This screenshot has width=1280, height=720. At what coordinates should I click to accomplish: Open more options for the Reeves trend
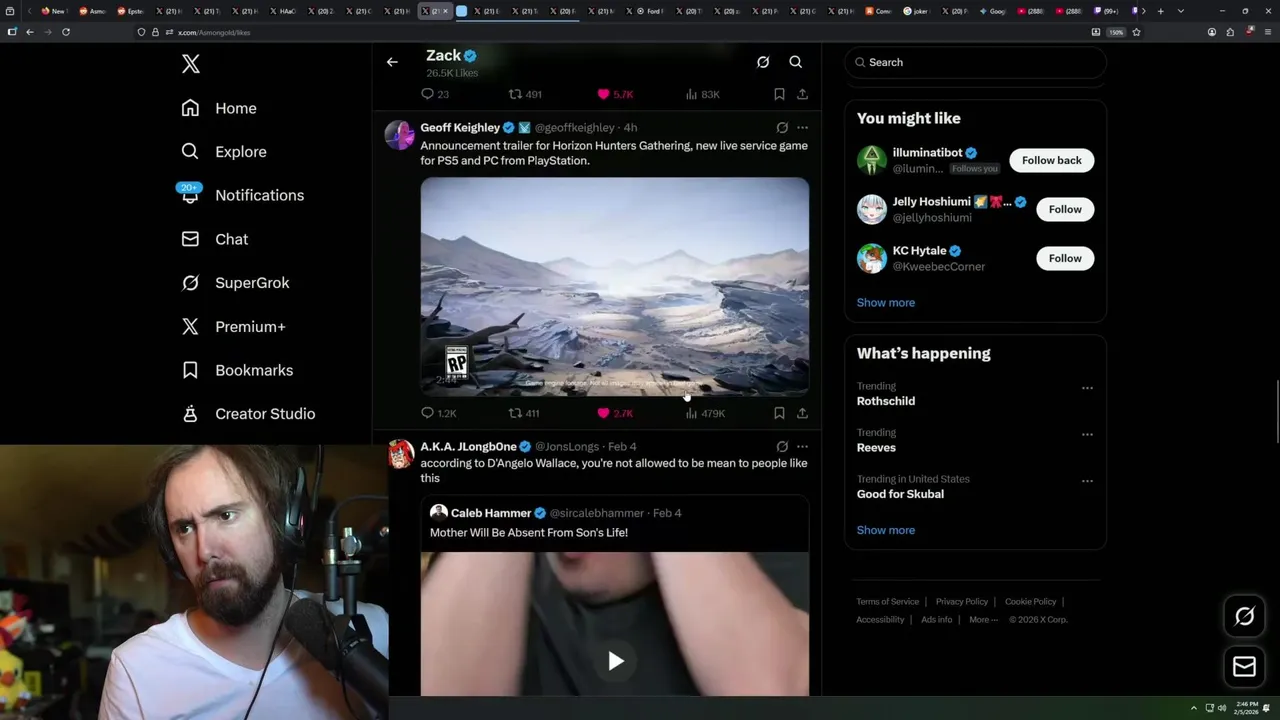[1087, 434]
